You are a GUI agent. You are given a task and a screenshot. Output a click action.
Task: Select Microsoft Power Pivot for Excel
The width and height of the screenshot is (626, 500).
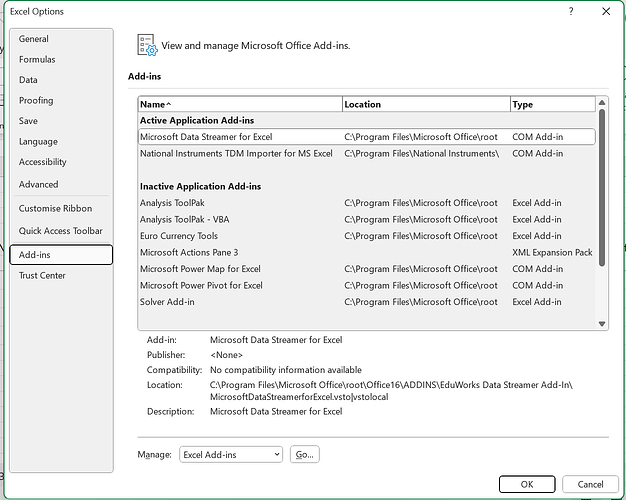pos(366,286)
